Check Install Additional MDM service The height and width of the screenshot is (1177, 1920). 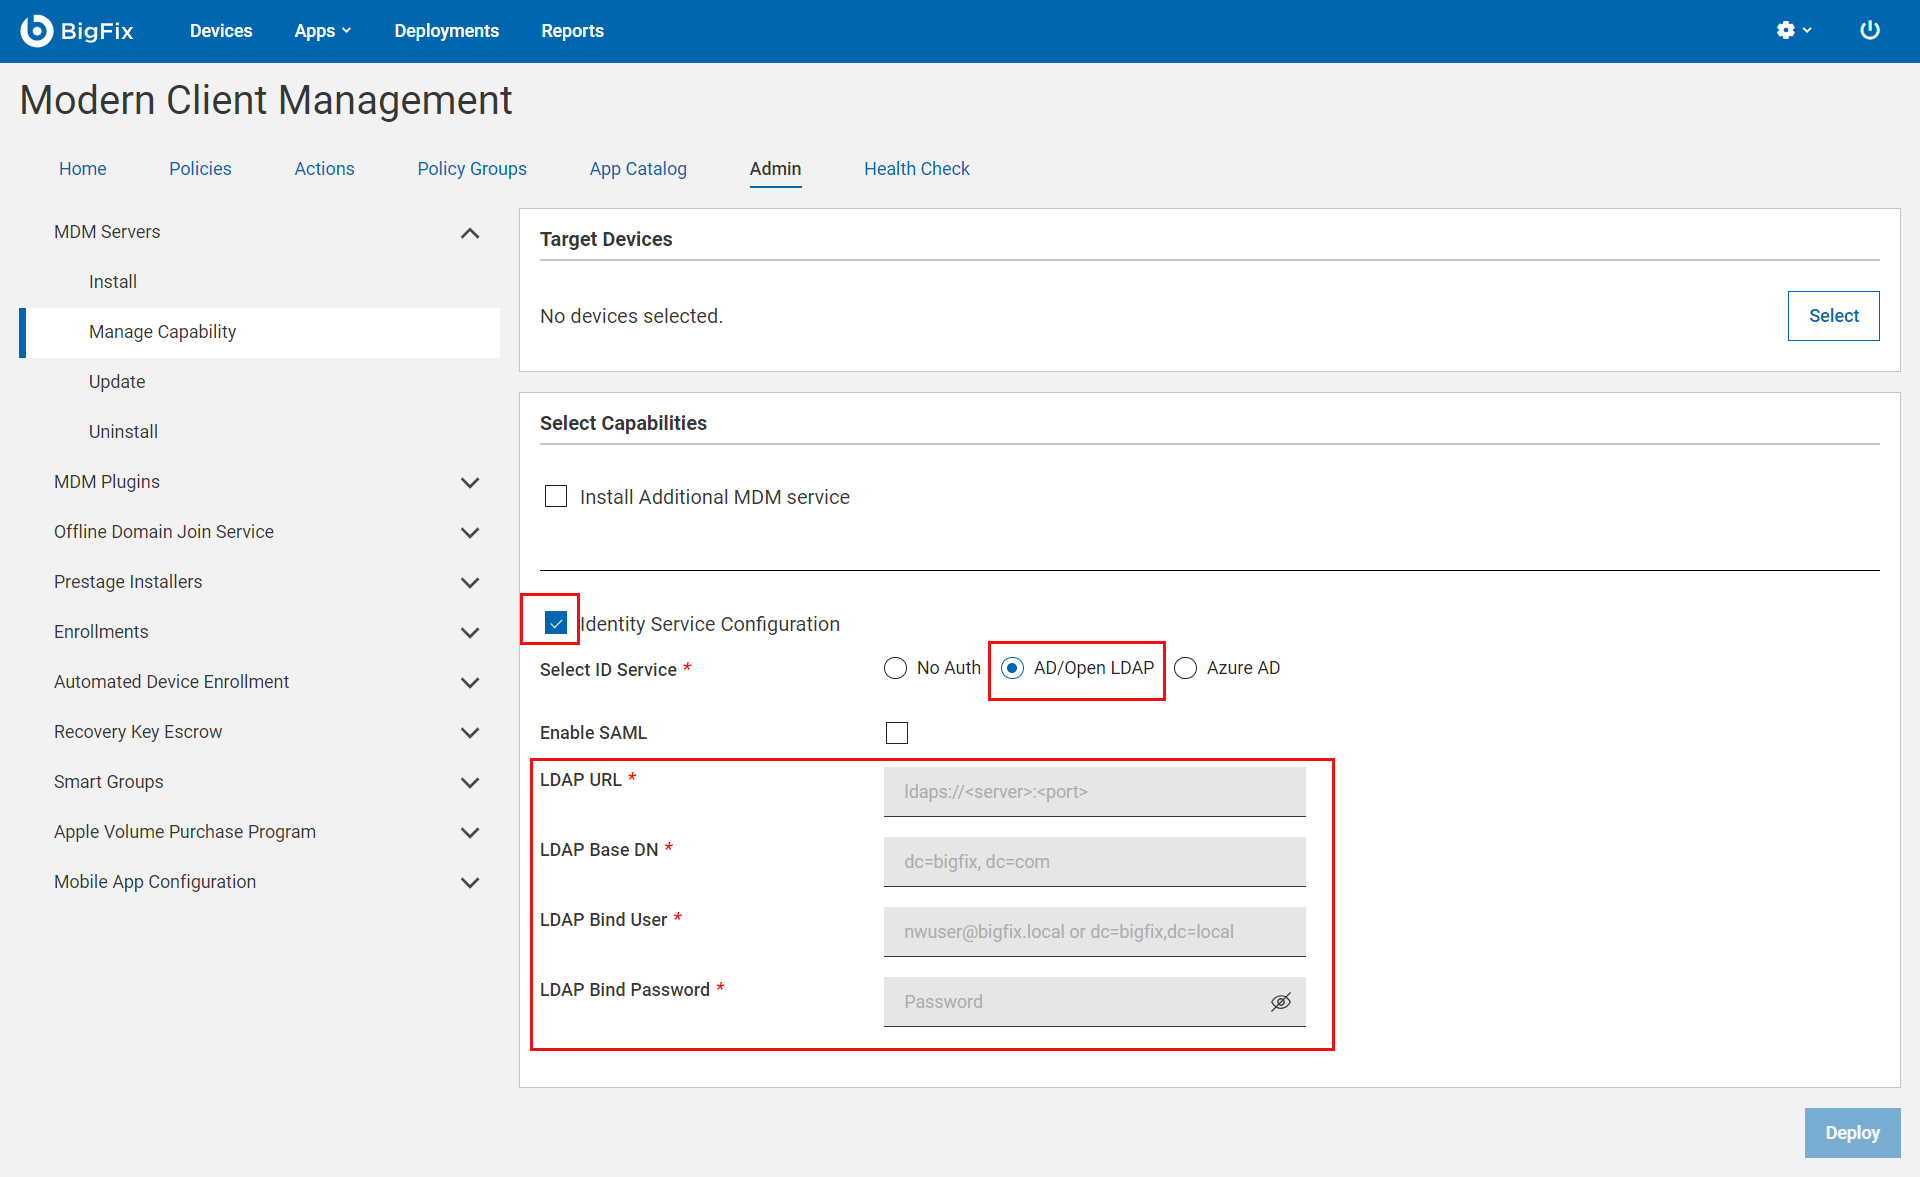pyautogui.click(x=556, y=496)
